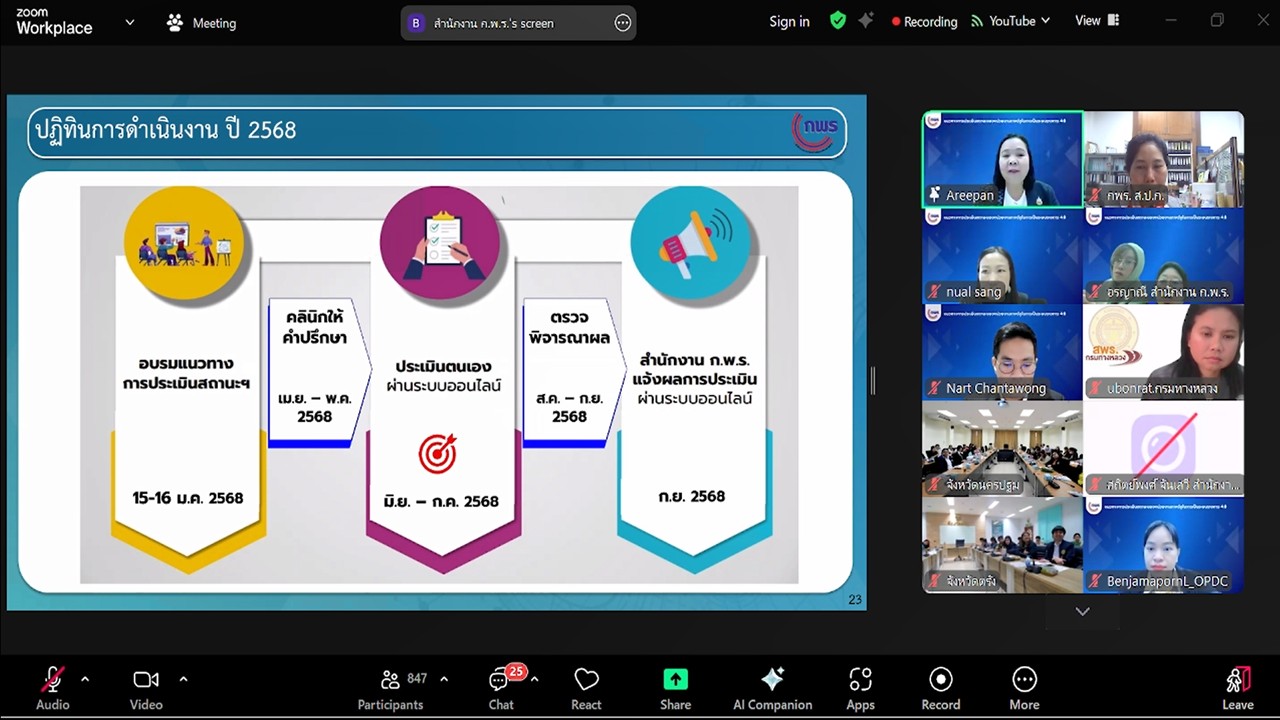Click the Sign in link
The height and width of the screenshot is (720, 1280).
coord(789,22)
